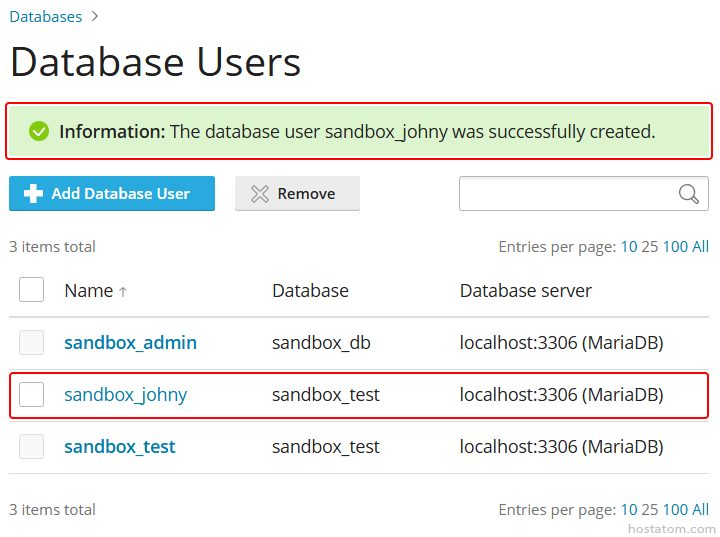Expand the breadcrumb chevron after Databases
Viewport: 720px width, 537px height.
(94, 17)
